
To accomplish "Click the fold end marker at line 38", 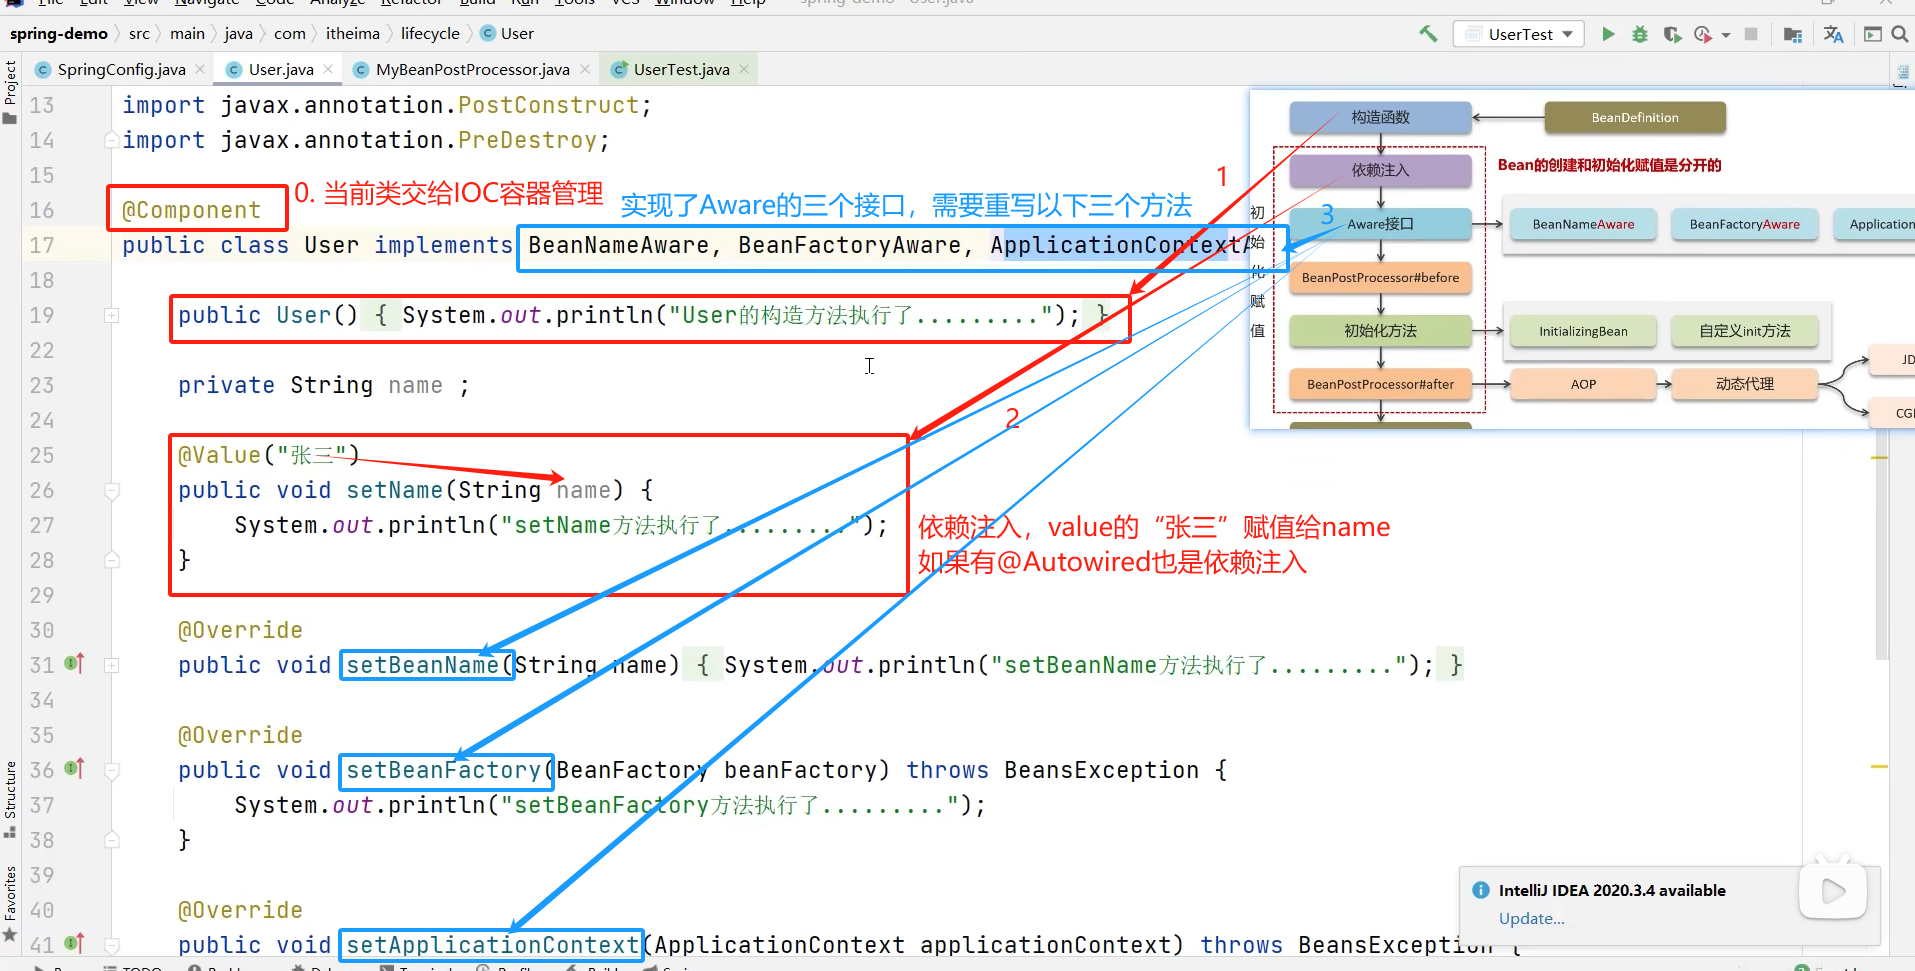I will [x=112, y=840].
